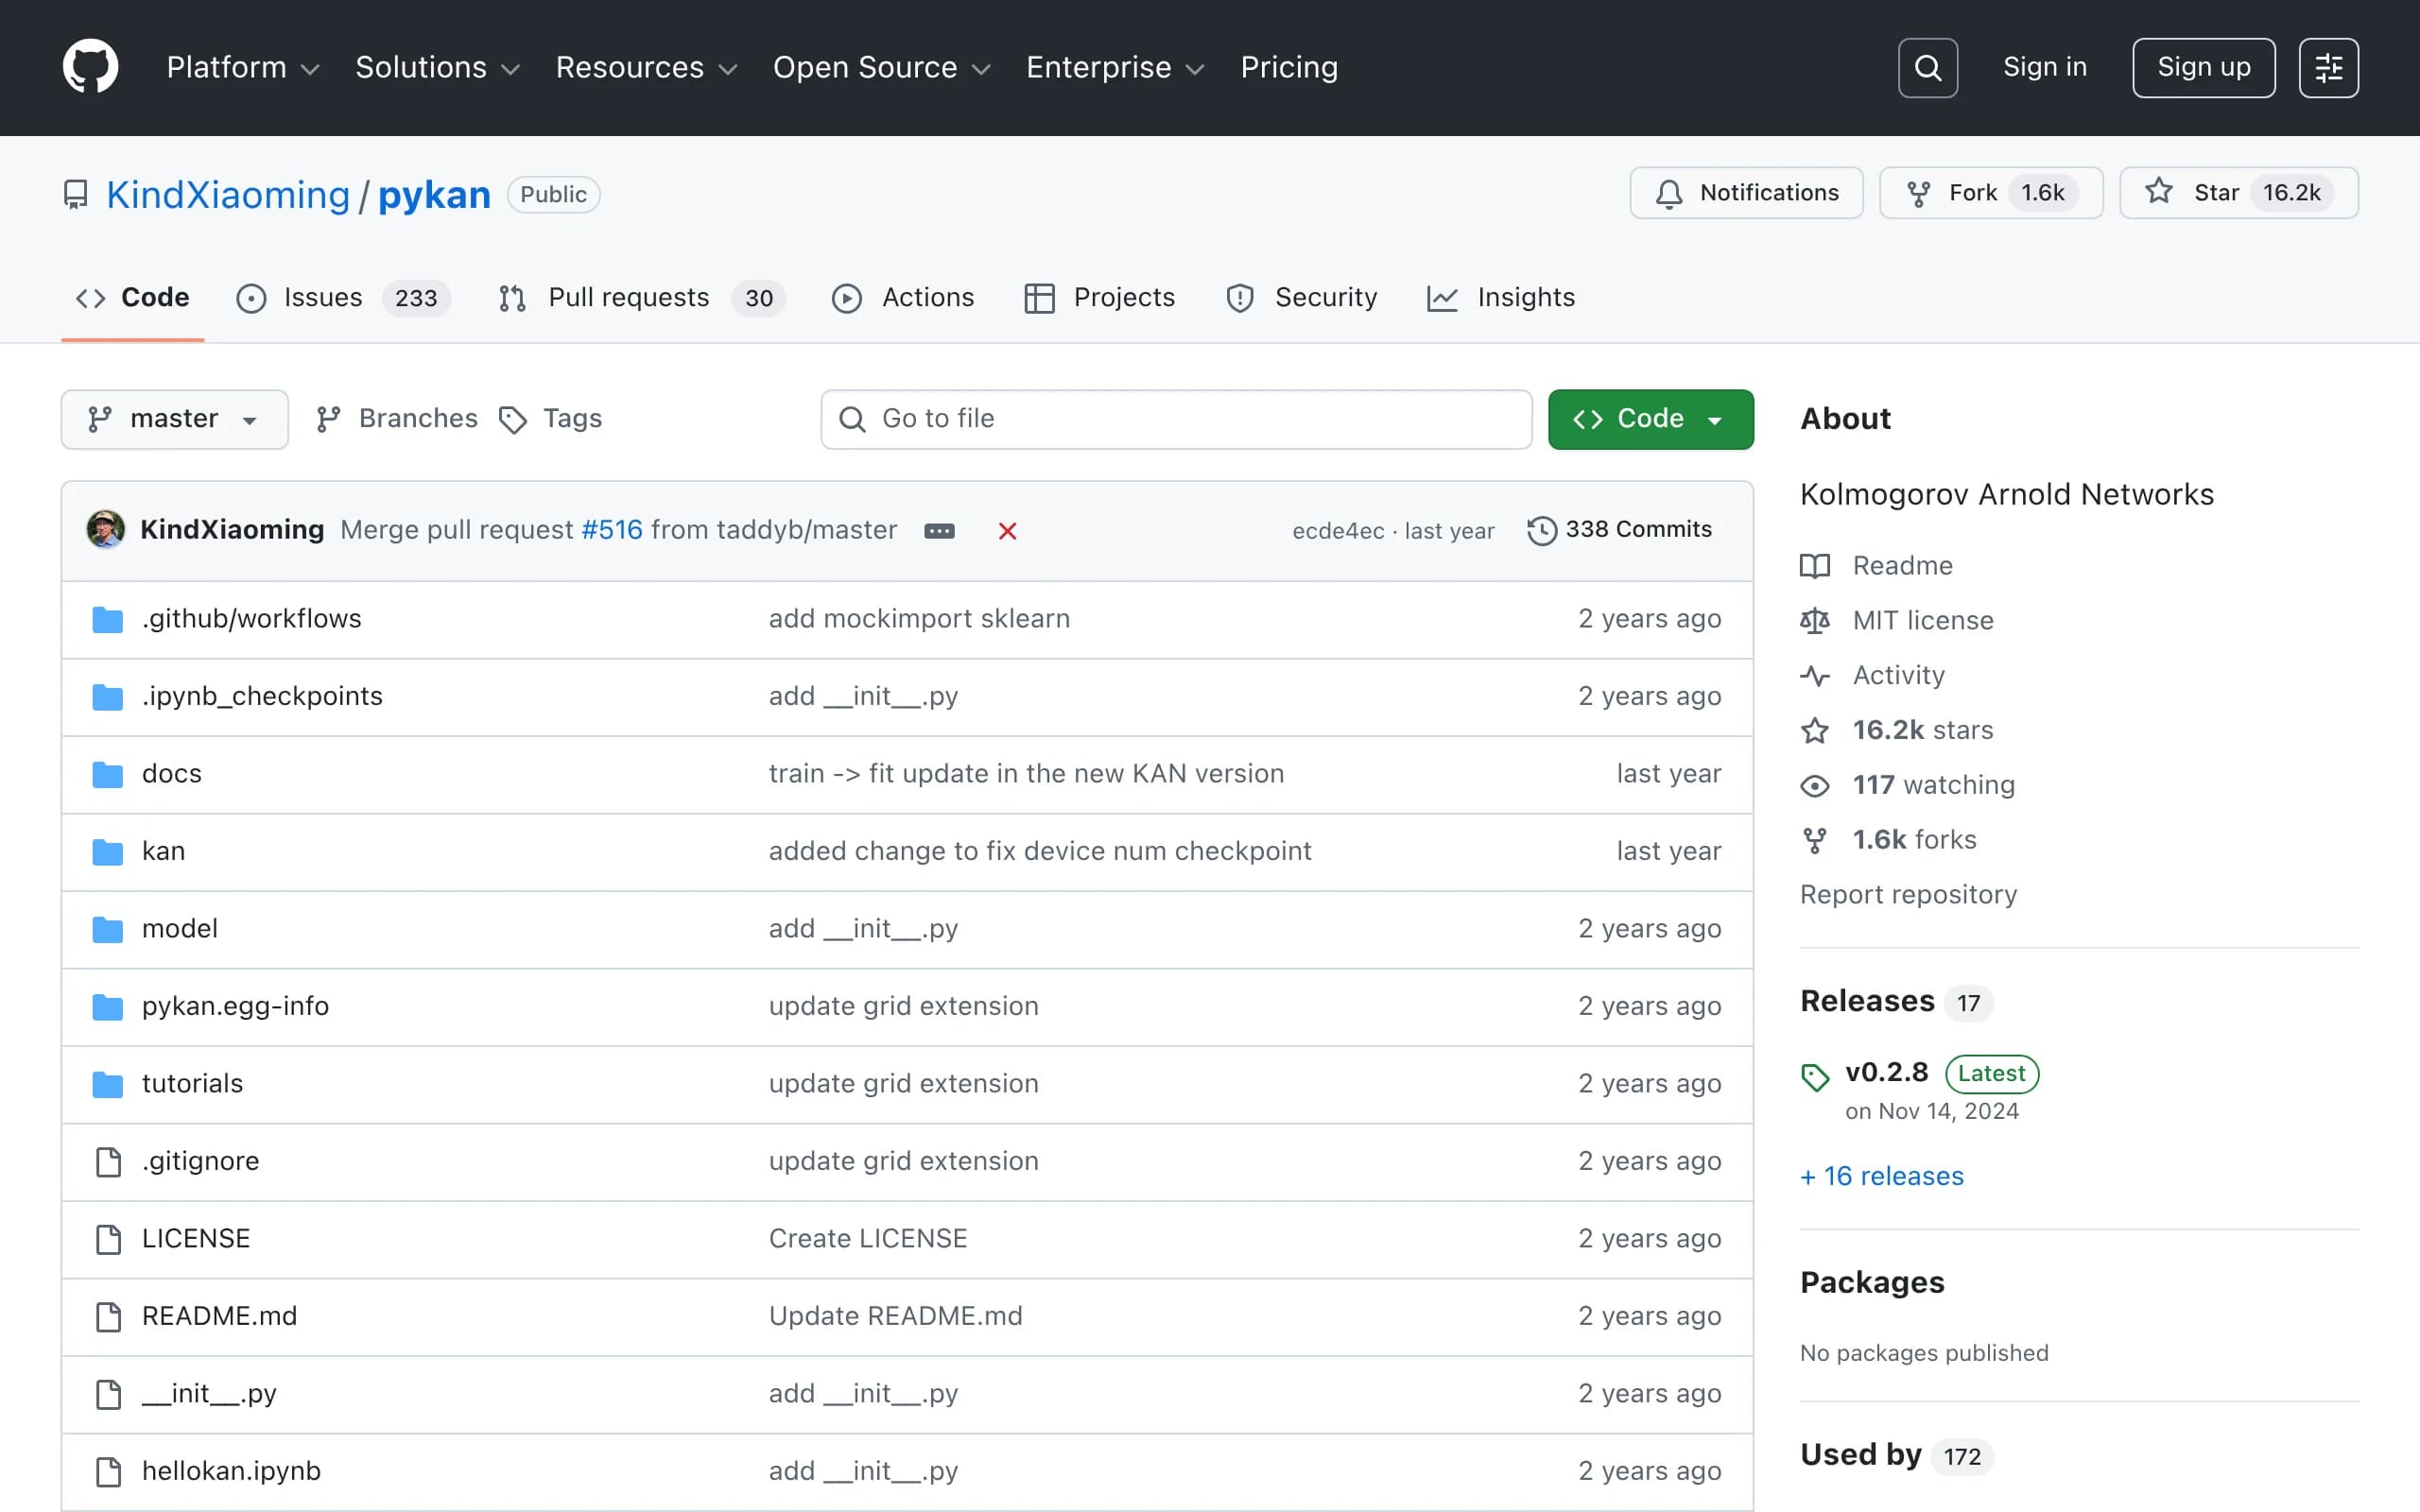Open the appearance settings sliders icon
Screen dimensions: 2420x1512
2328,68
